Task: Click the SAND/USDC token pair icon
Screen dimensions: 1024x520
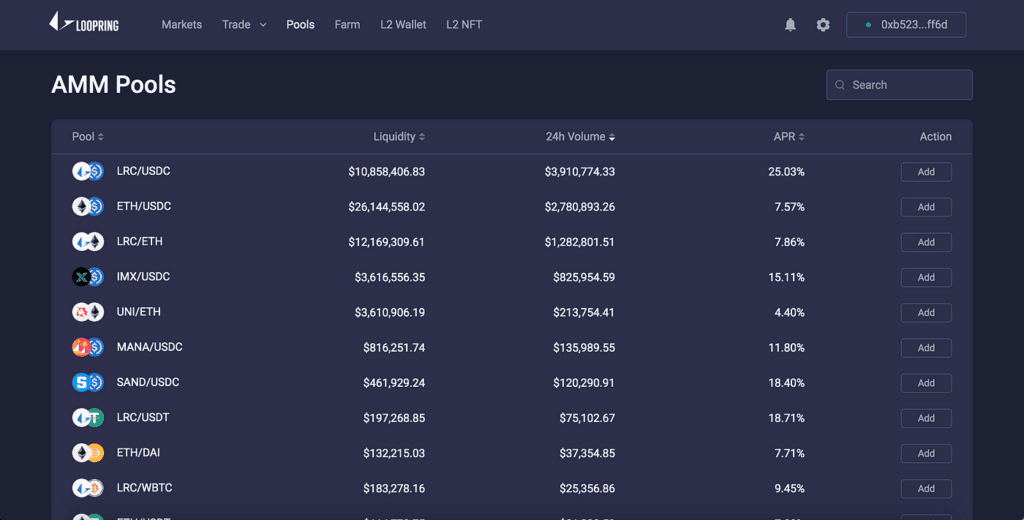Action: pos(88,382)
